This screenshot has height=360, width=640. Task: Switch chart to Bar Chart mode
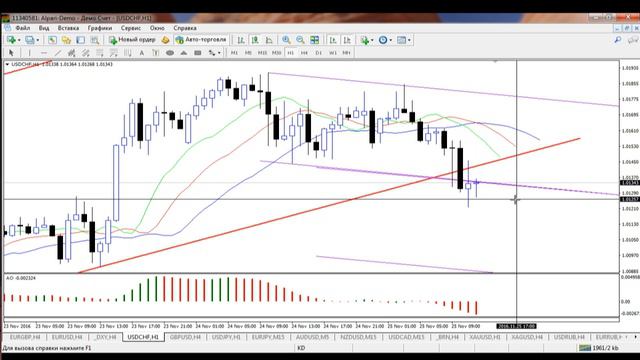point(241,40)
